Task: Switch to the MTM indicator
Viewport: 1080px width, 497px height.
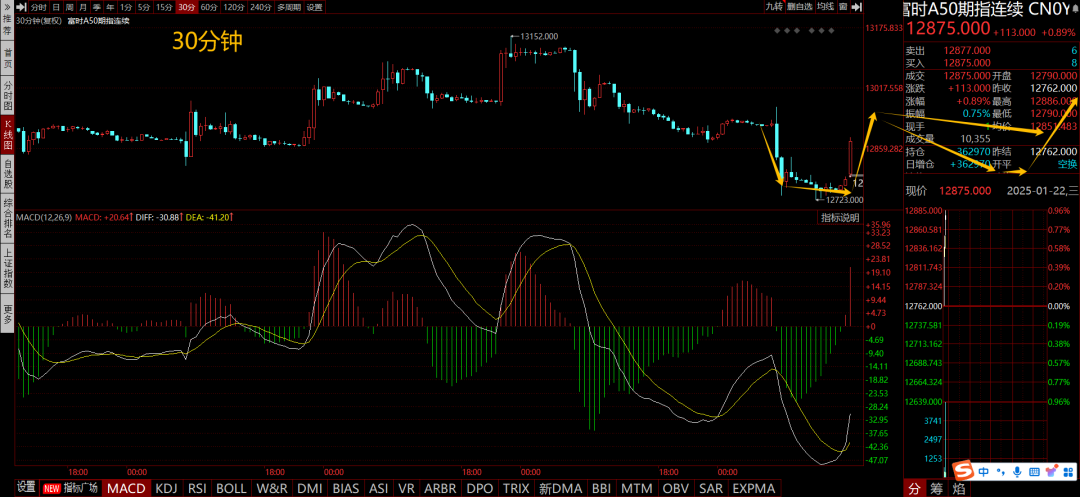Action: tap(637, 488)
